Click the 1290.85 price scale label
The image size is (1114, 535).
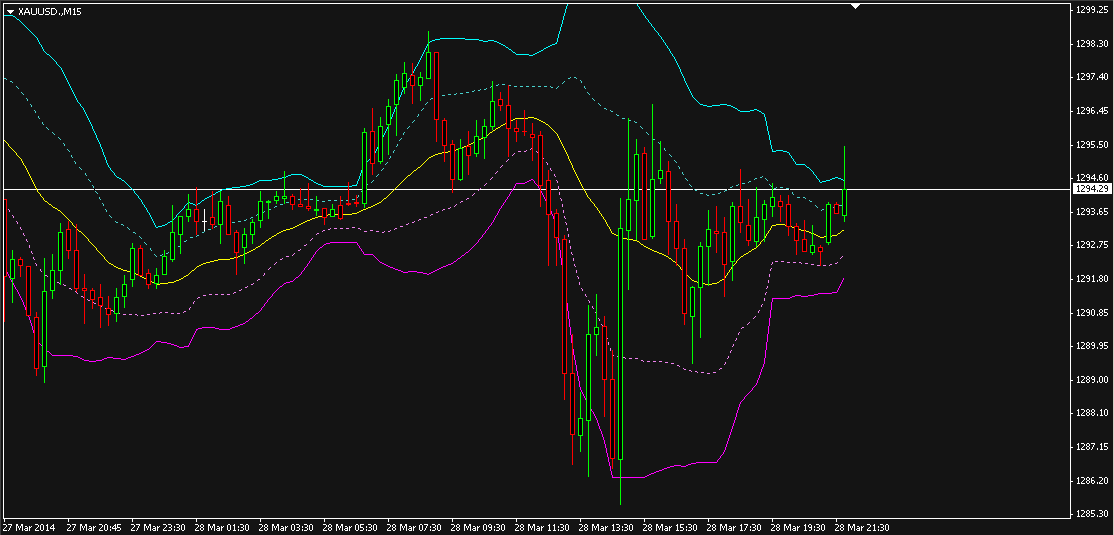[x=1092, y=313]
